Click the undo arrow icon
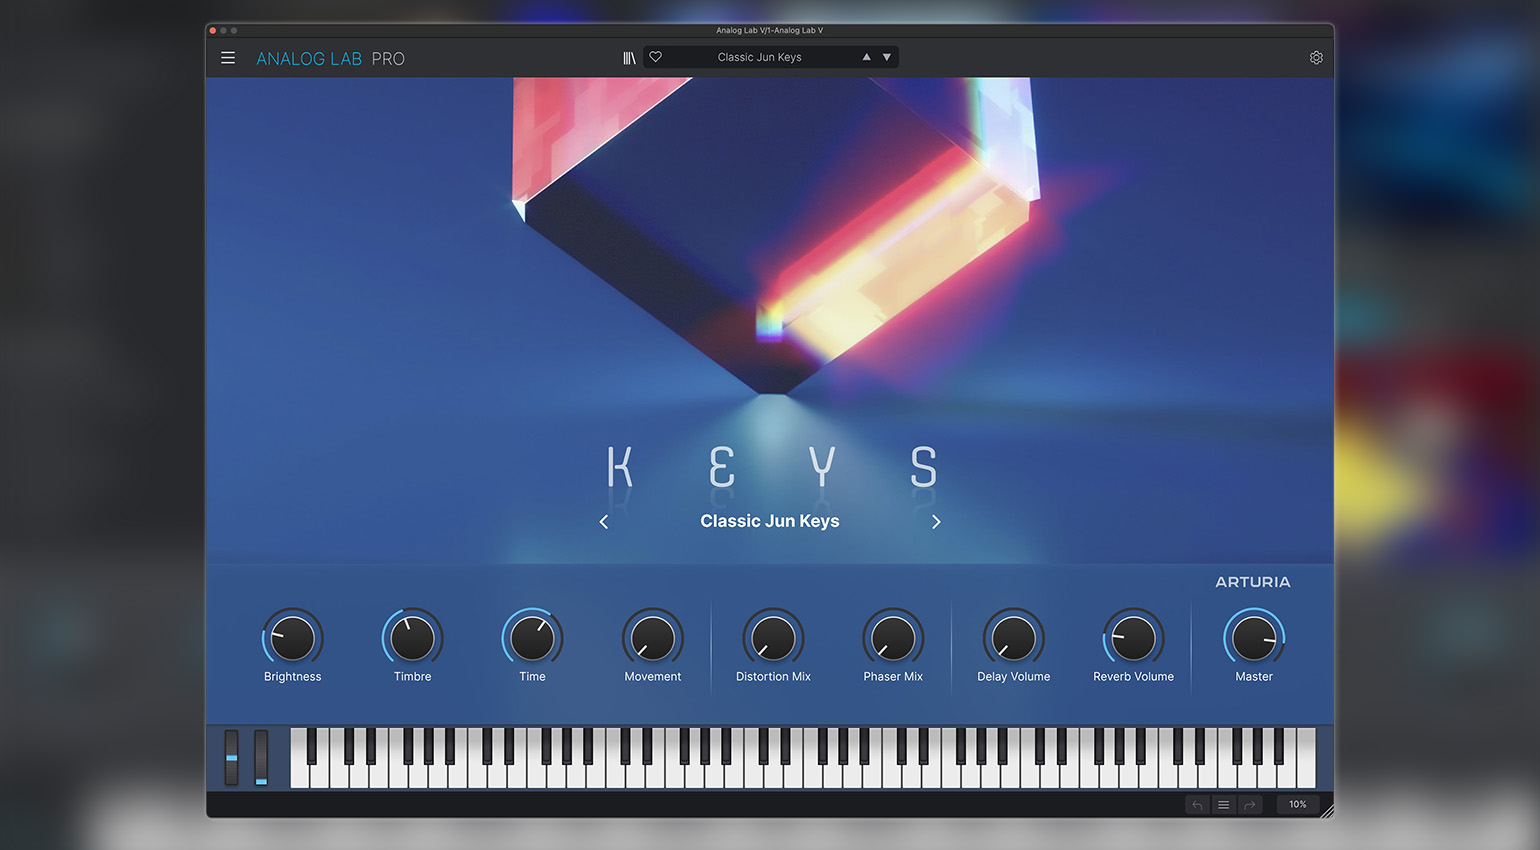The image size is (1540, 850). (x=1197, y=804)
